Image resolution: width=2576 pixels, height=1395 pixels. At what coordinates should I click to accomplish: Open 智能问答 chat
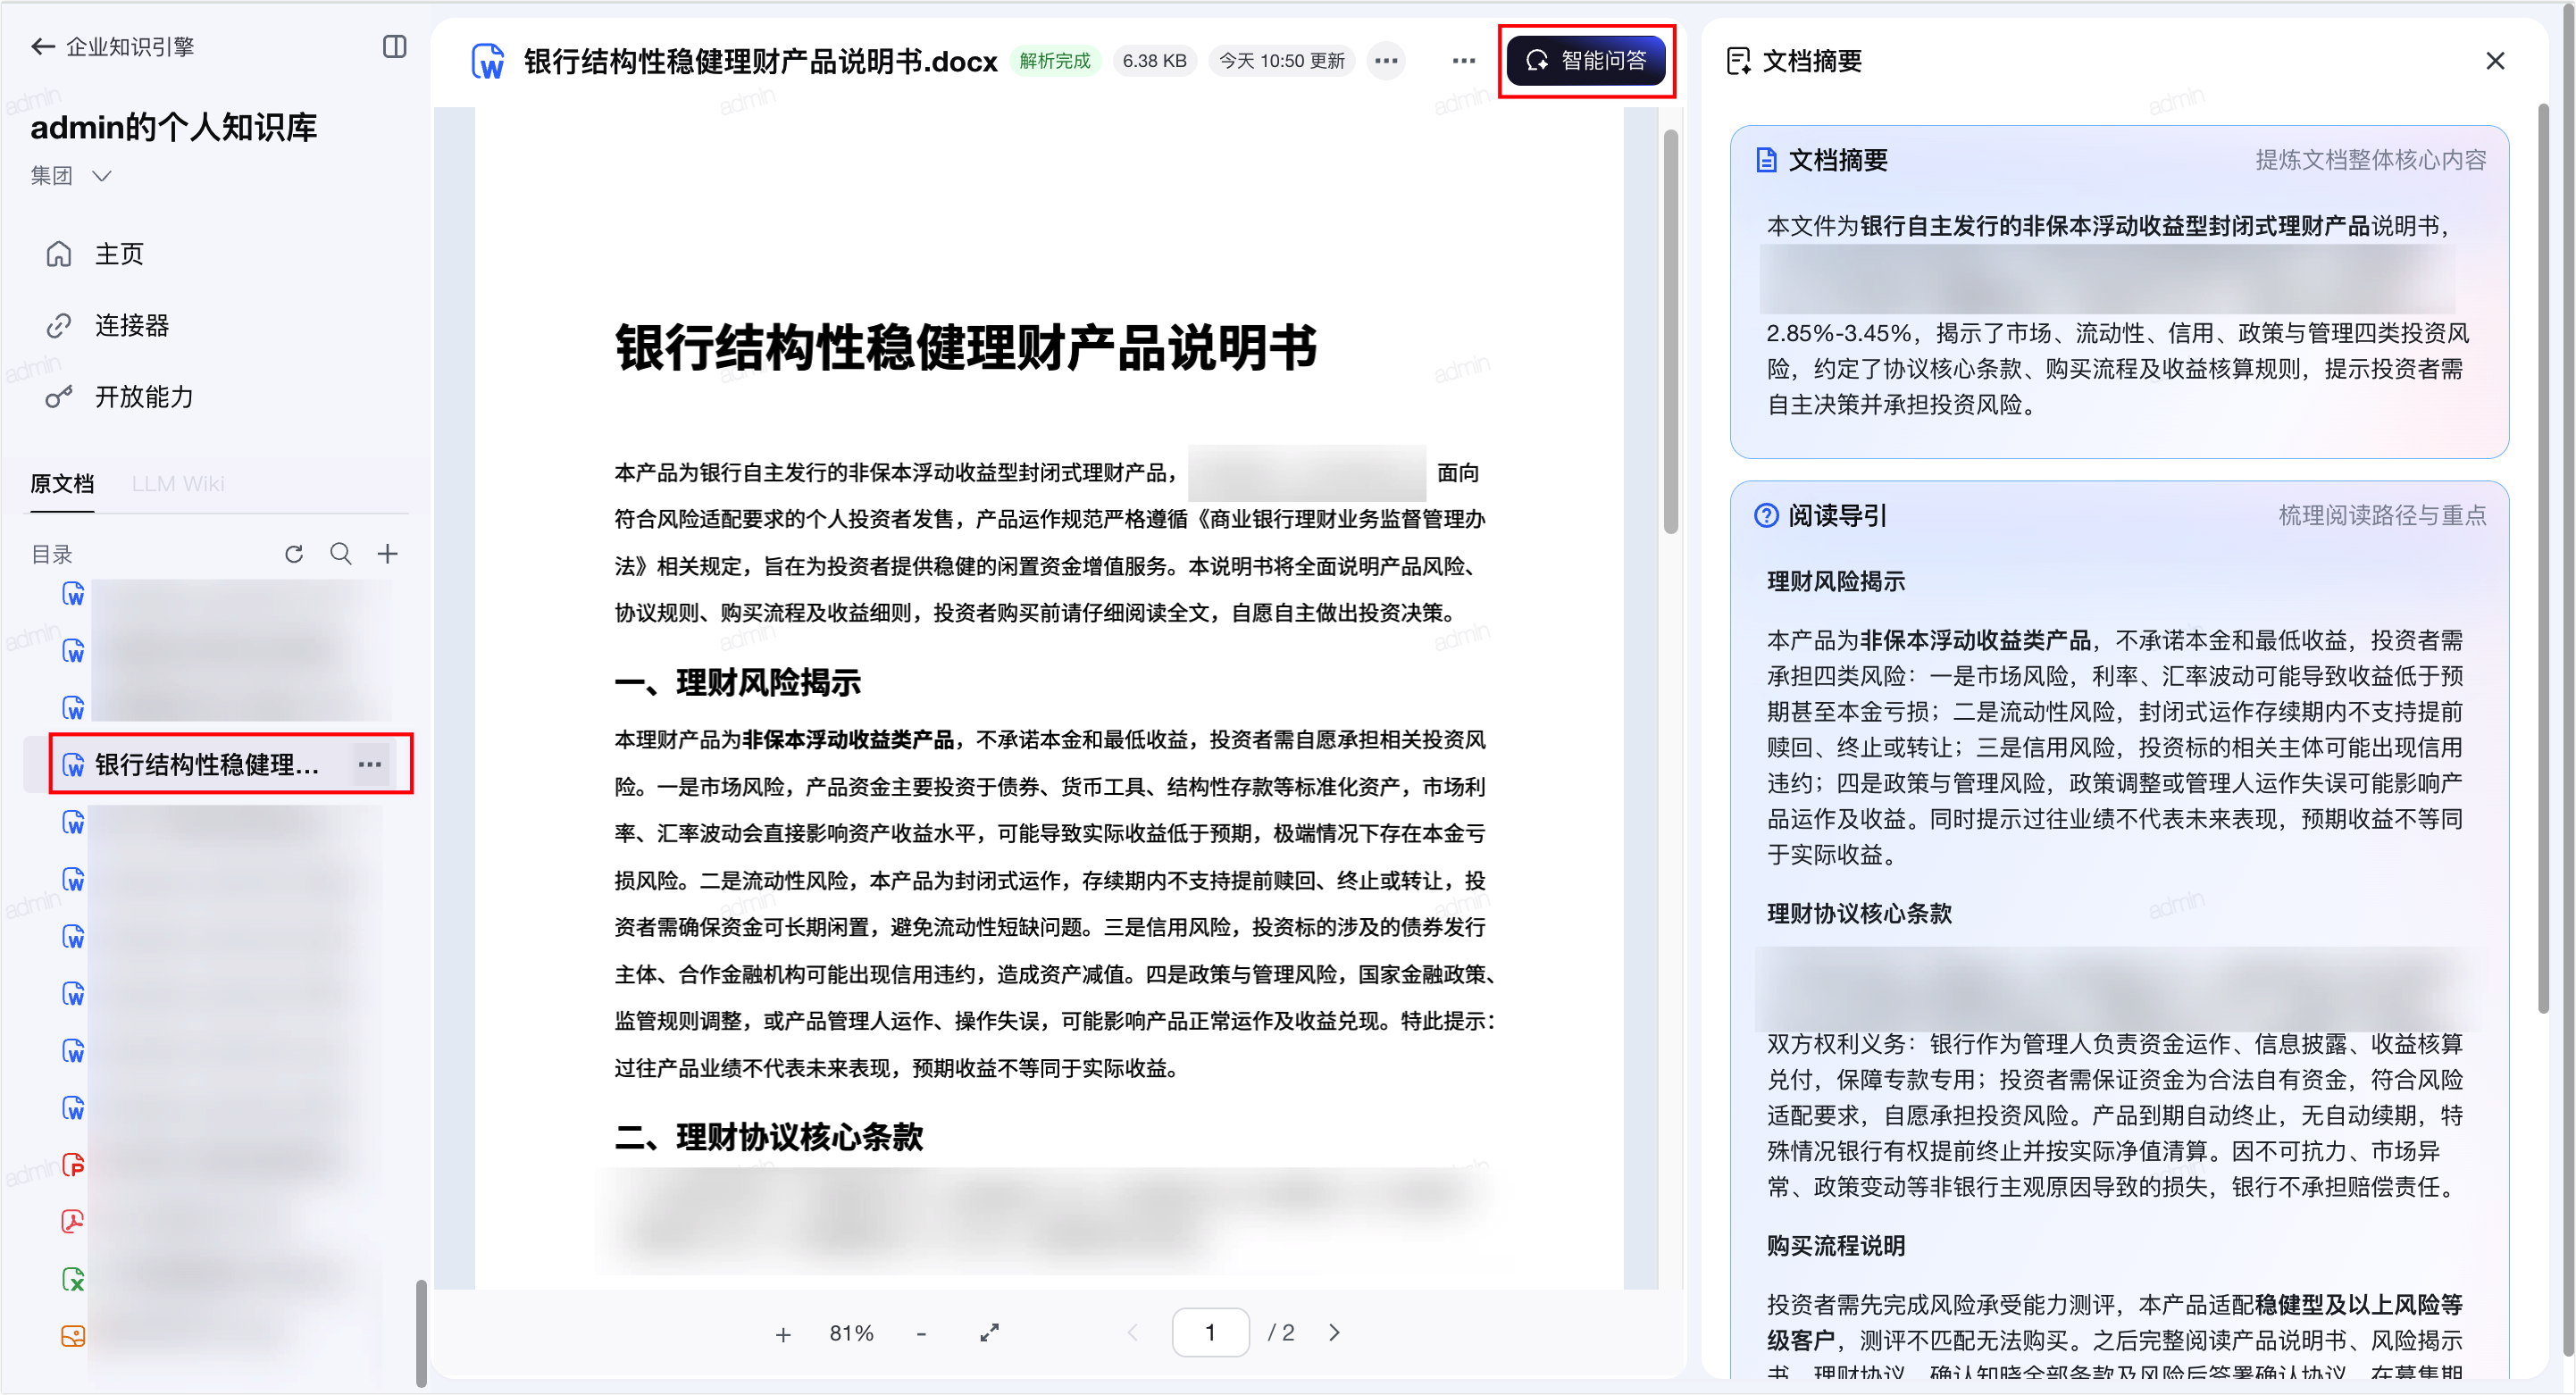tap(1587, 61)
